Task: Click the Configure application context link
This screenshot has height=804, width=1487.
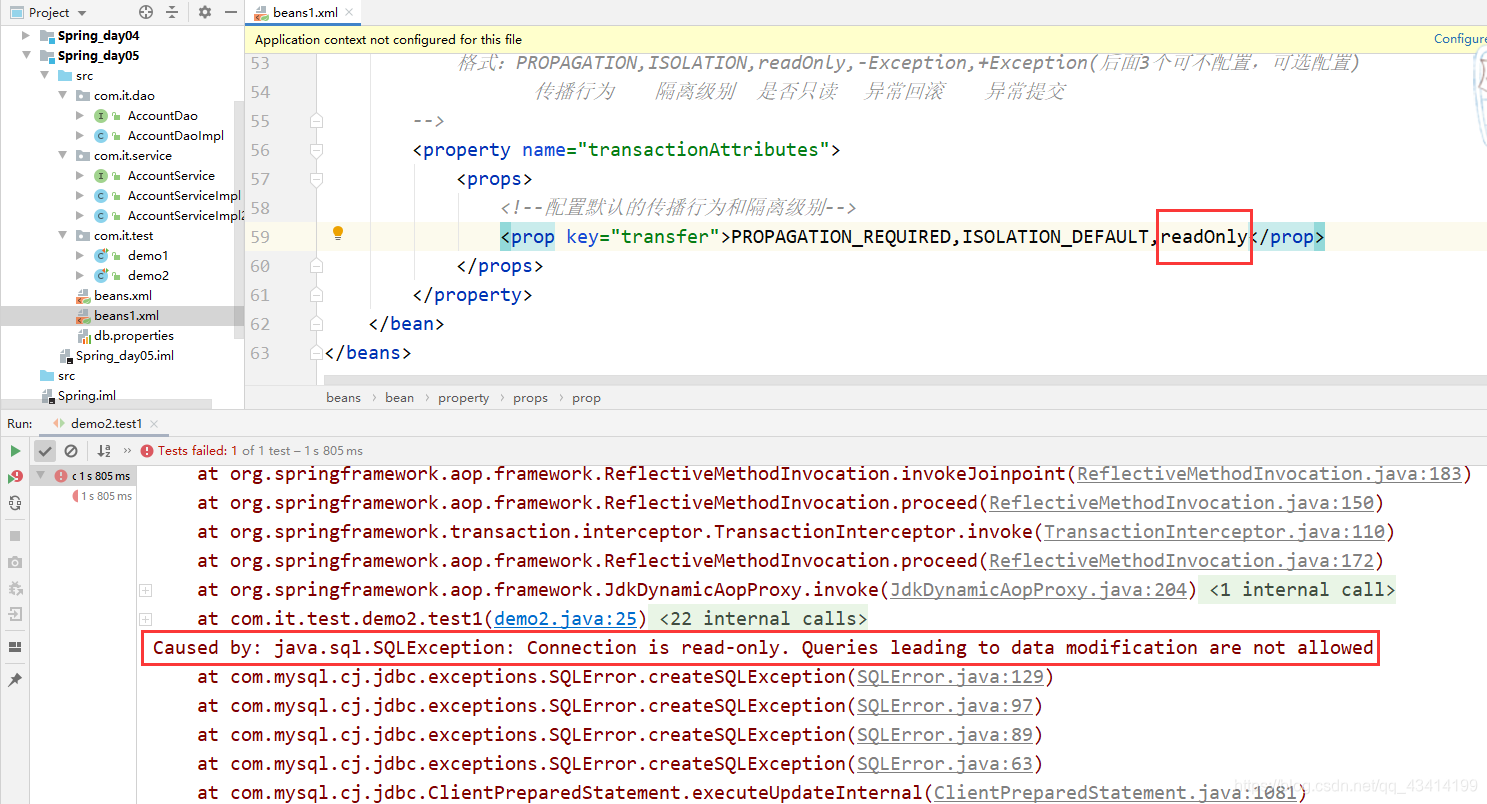Action: pyautogui.click(x=1460, y=39)
